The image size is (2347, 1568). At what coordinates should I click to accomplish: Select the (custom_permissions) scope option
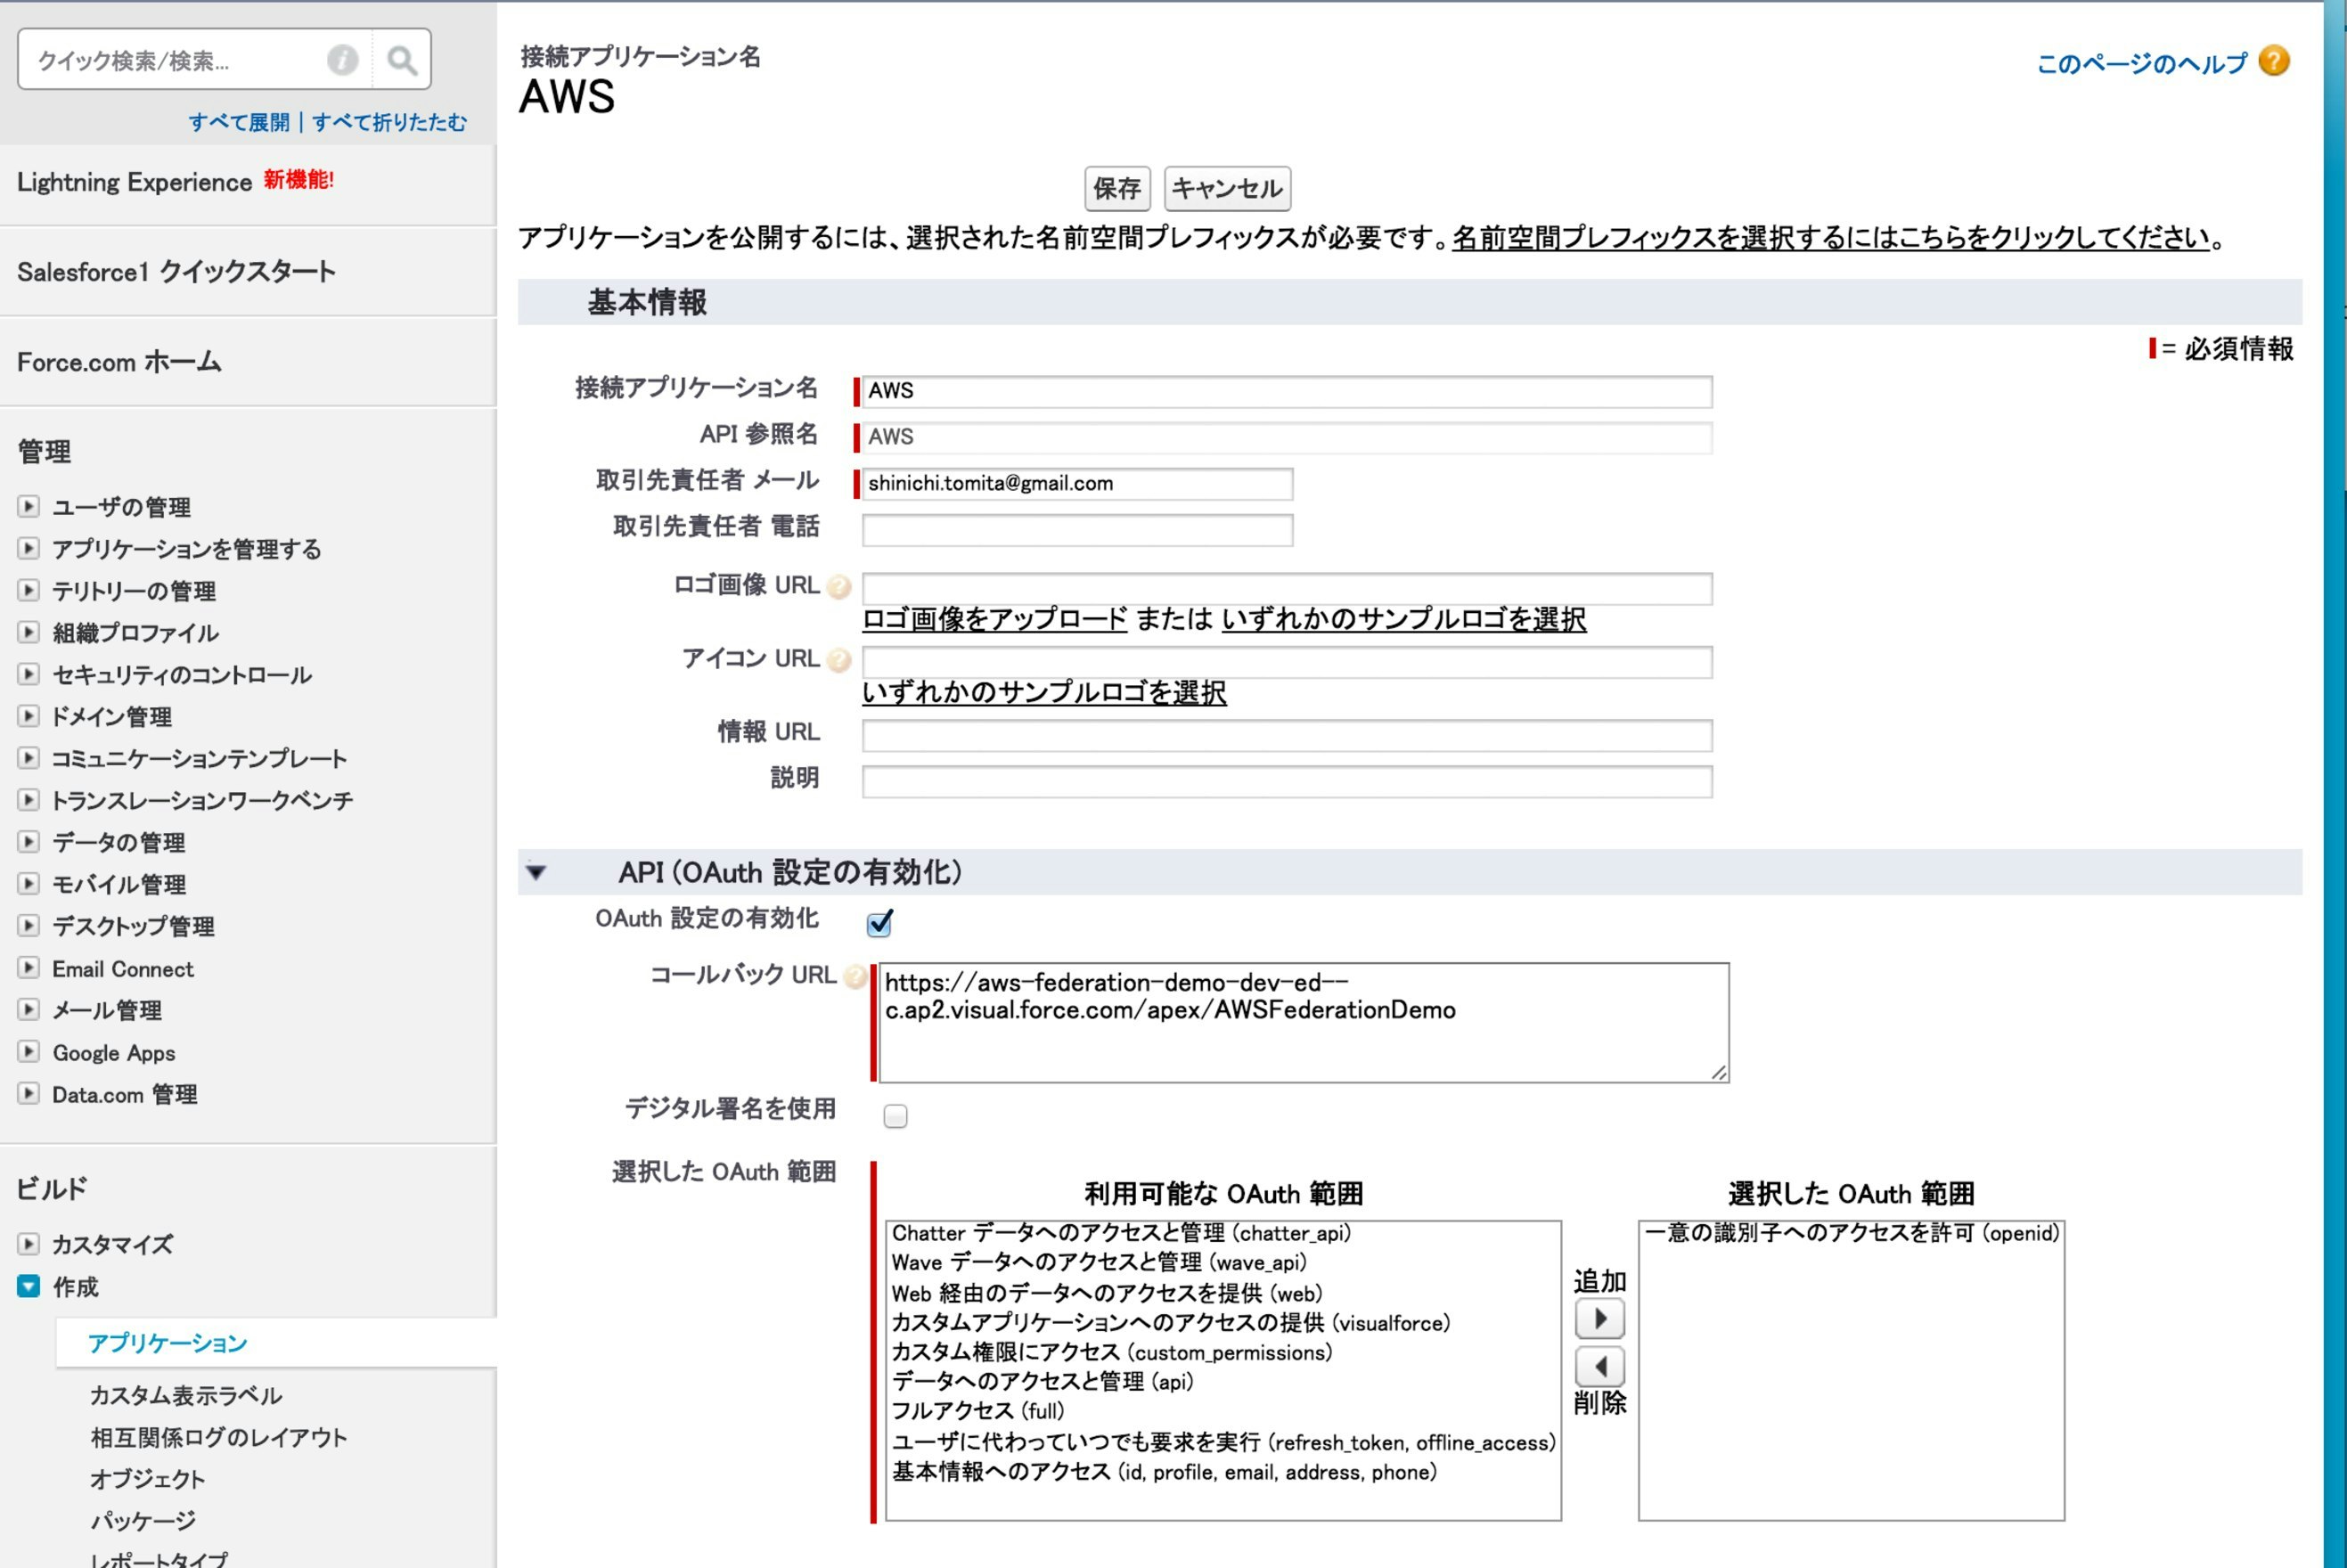(1112, 1353)
